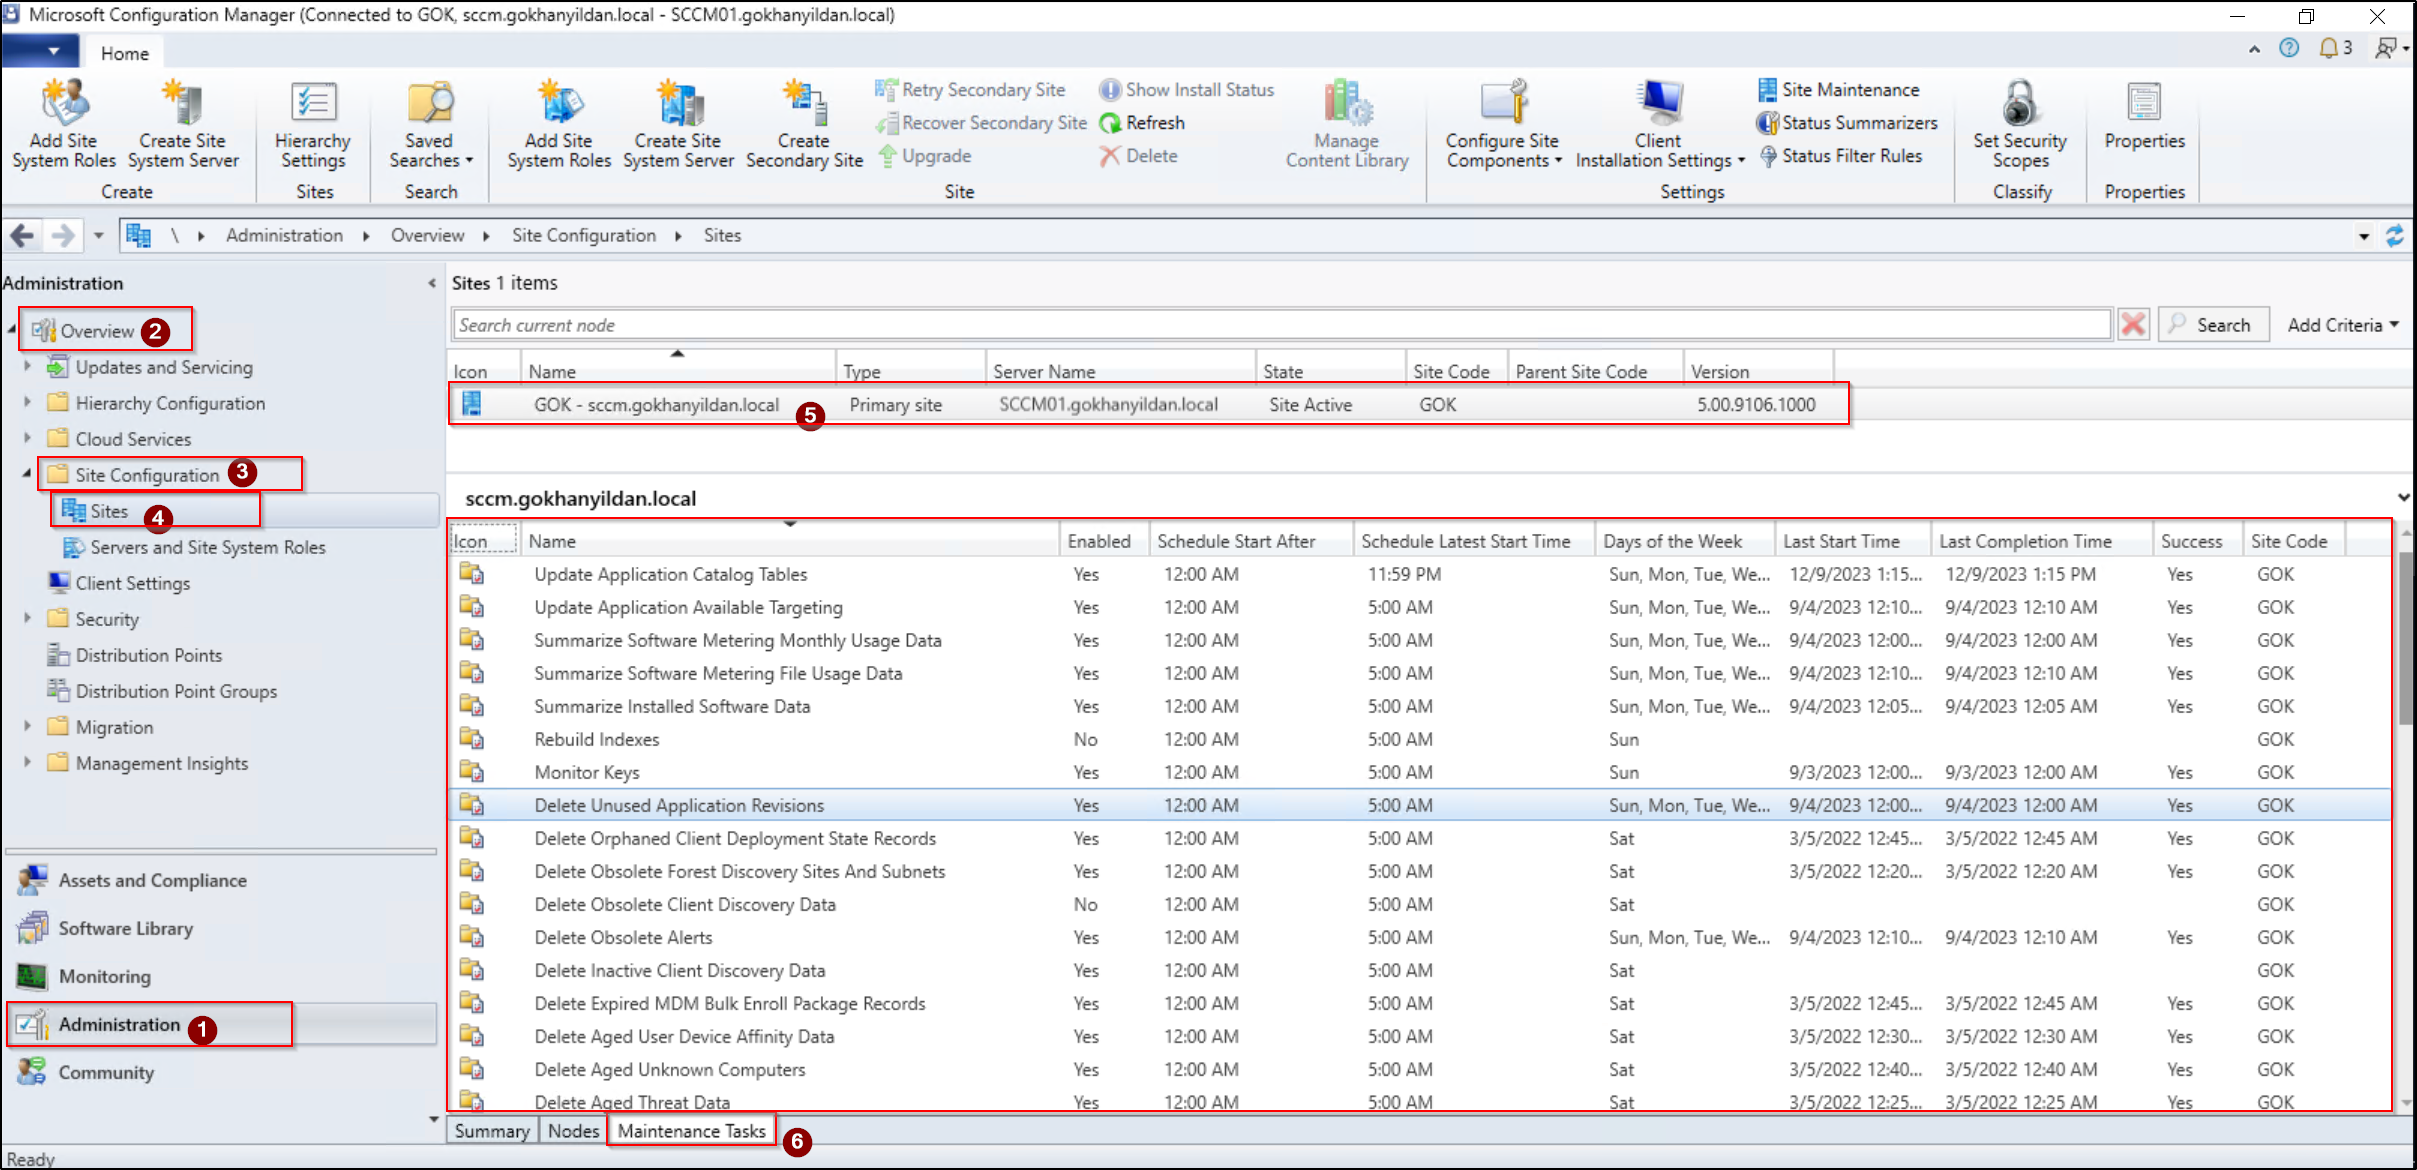The image size is (2417, 1170).
Task: Click the Delete ribbon command
Action: pos(1138,156)
